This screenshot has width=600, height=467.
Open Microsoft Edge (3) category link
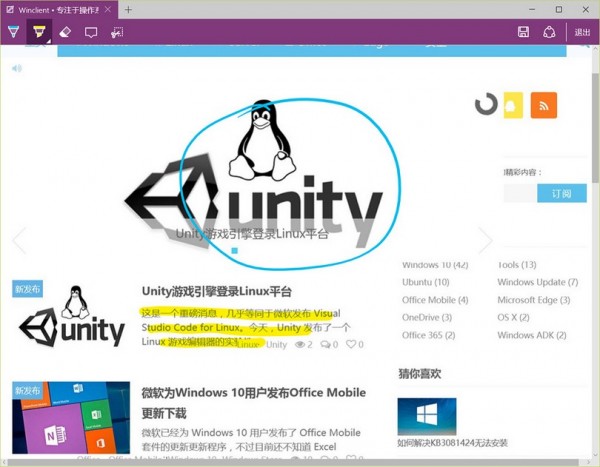point(534,300)
